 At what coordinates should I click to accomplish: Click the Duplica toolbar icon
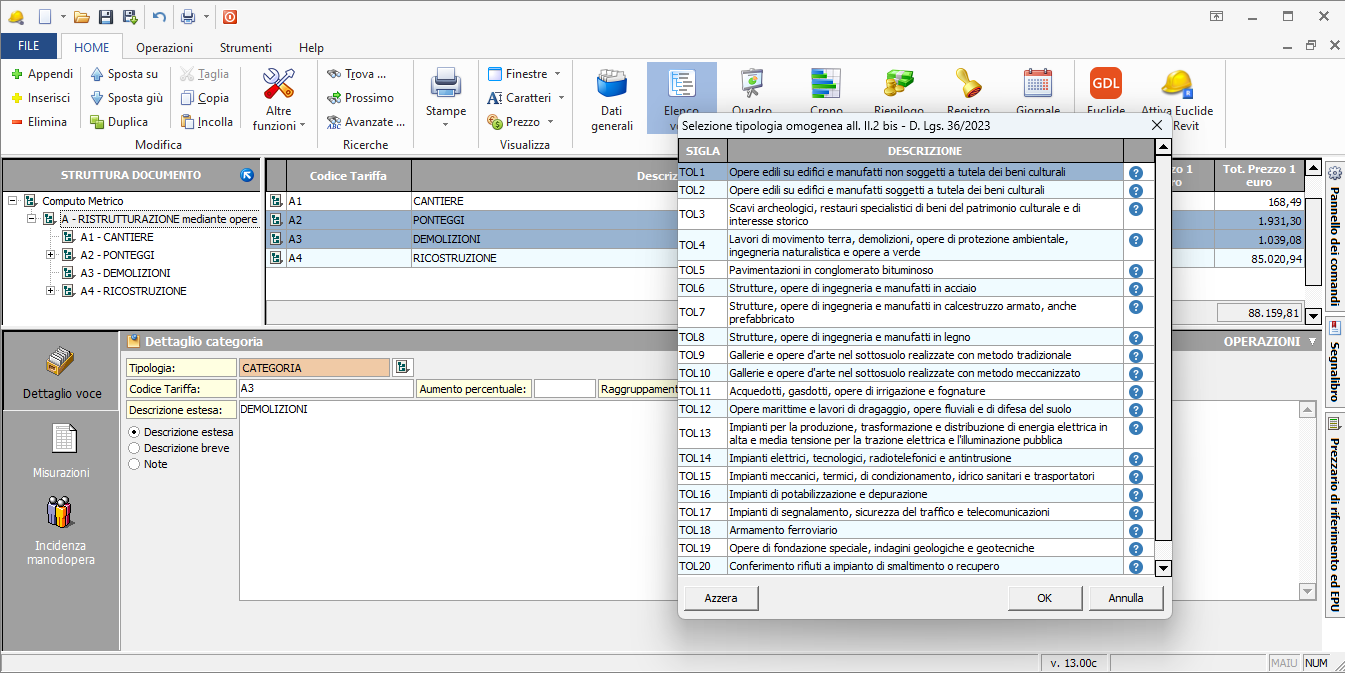coord(98,122)
